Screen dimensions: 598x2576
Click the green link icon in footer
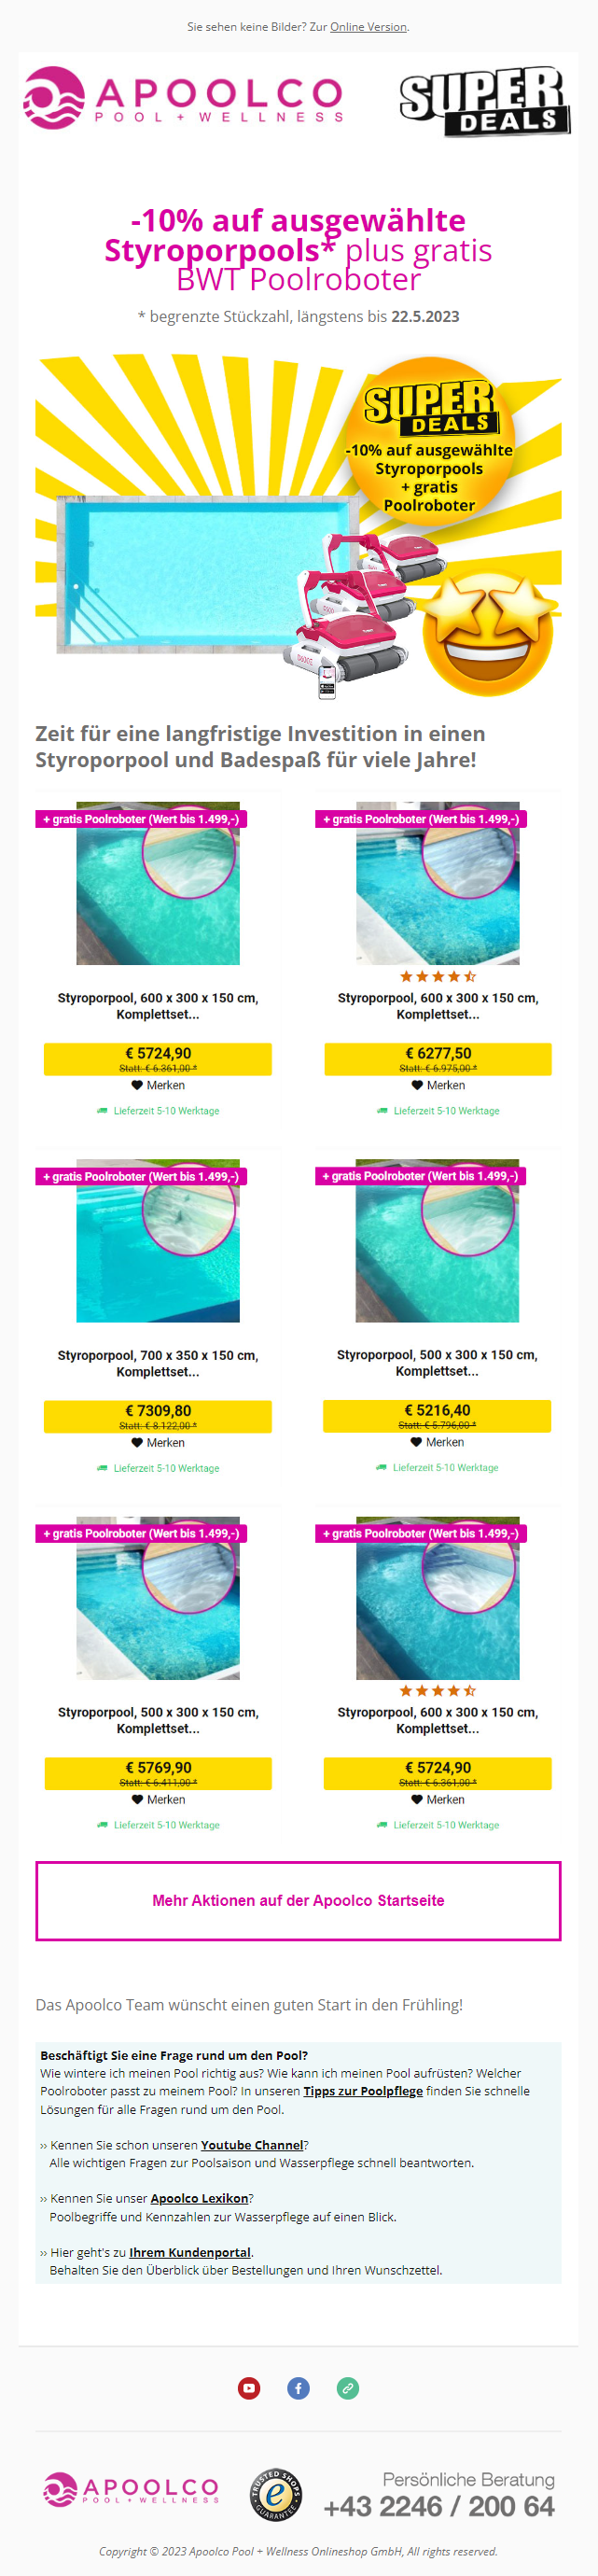click(x=347, y=2388)
